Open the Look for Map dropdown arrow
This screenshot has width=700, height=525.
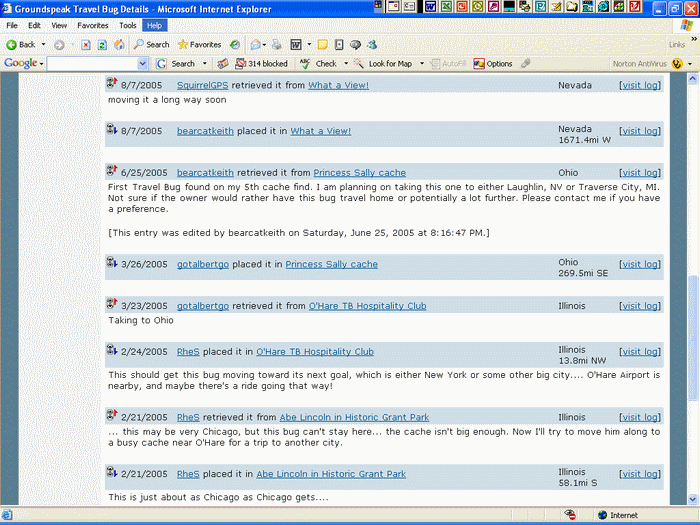click(422, 64)
